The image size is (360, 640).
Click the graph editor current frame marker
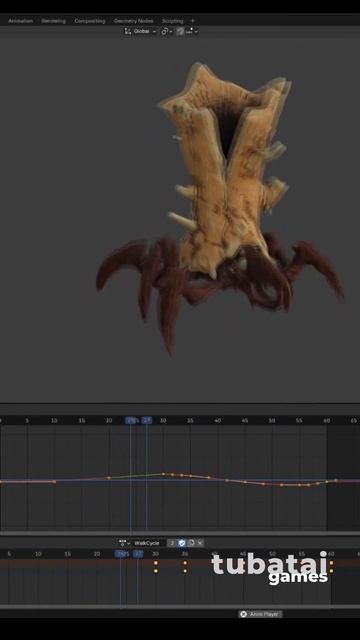point(131,420)
